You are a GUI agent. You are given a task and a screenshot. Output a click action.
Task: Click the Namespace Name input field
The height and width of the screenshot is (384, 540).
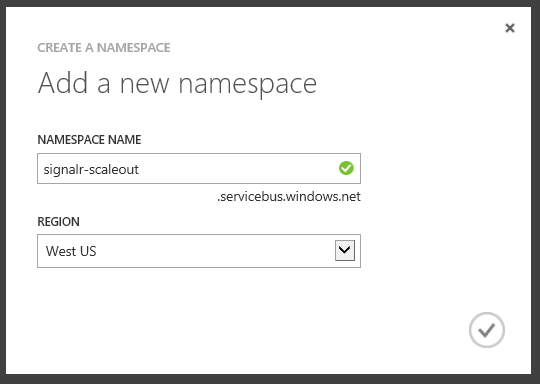(x=199, y=168)
